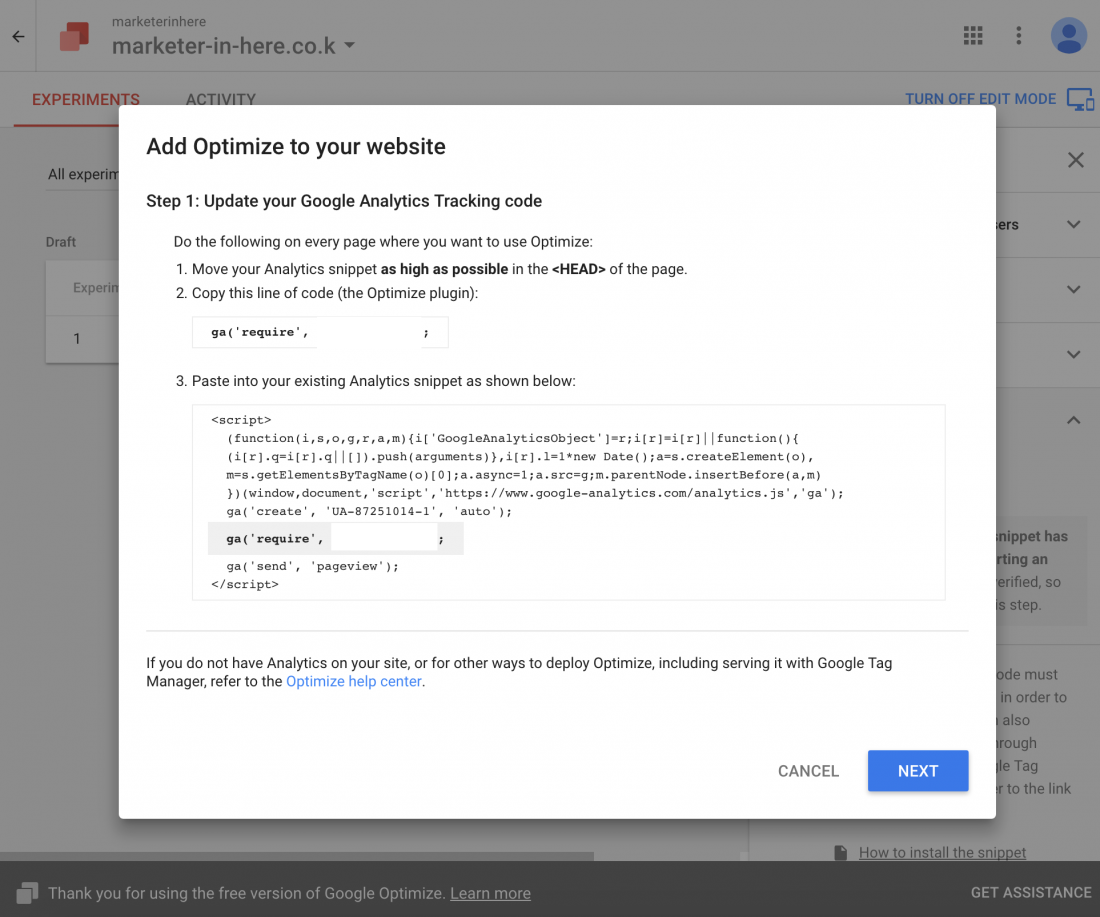This screenshot has height=917, width=1100.
Task: Go back using the back arrow
Action: tap(18, 36)
